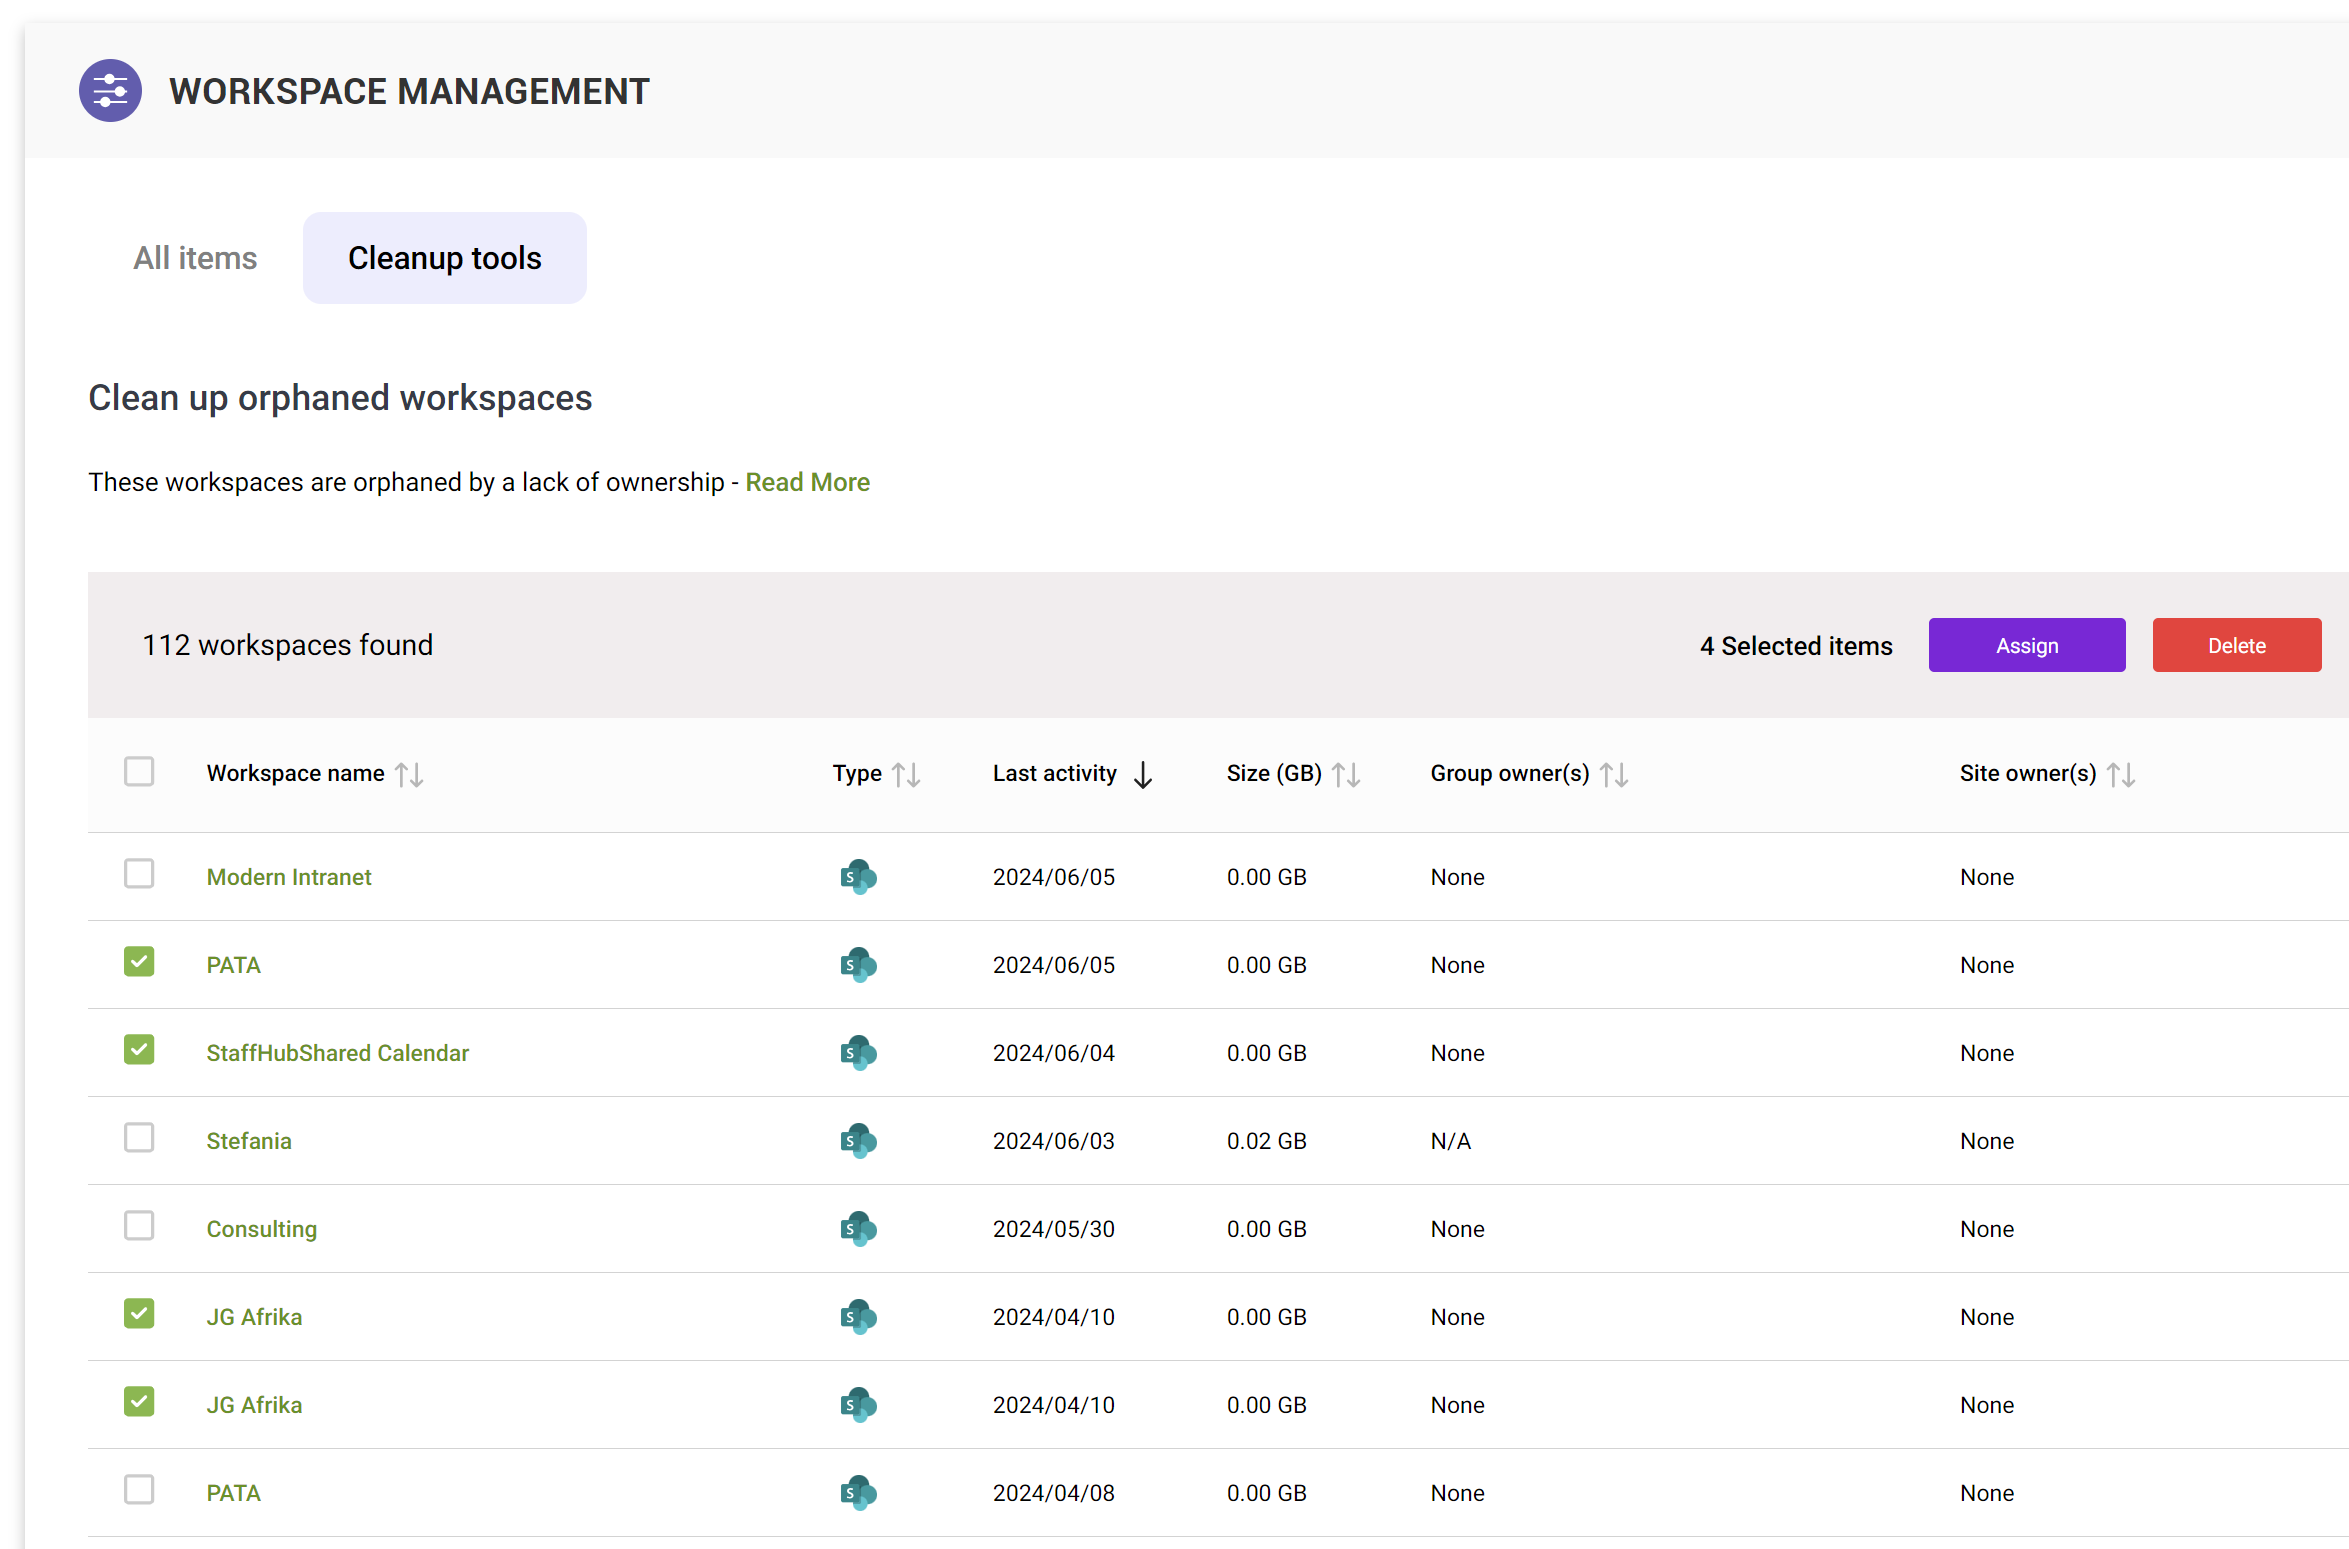Click the SharePoint type icon for Modern Intranet
Screen dimensions: 2349x1549
pyautogui.click(x=858, y=877)
